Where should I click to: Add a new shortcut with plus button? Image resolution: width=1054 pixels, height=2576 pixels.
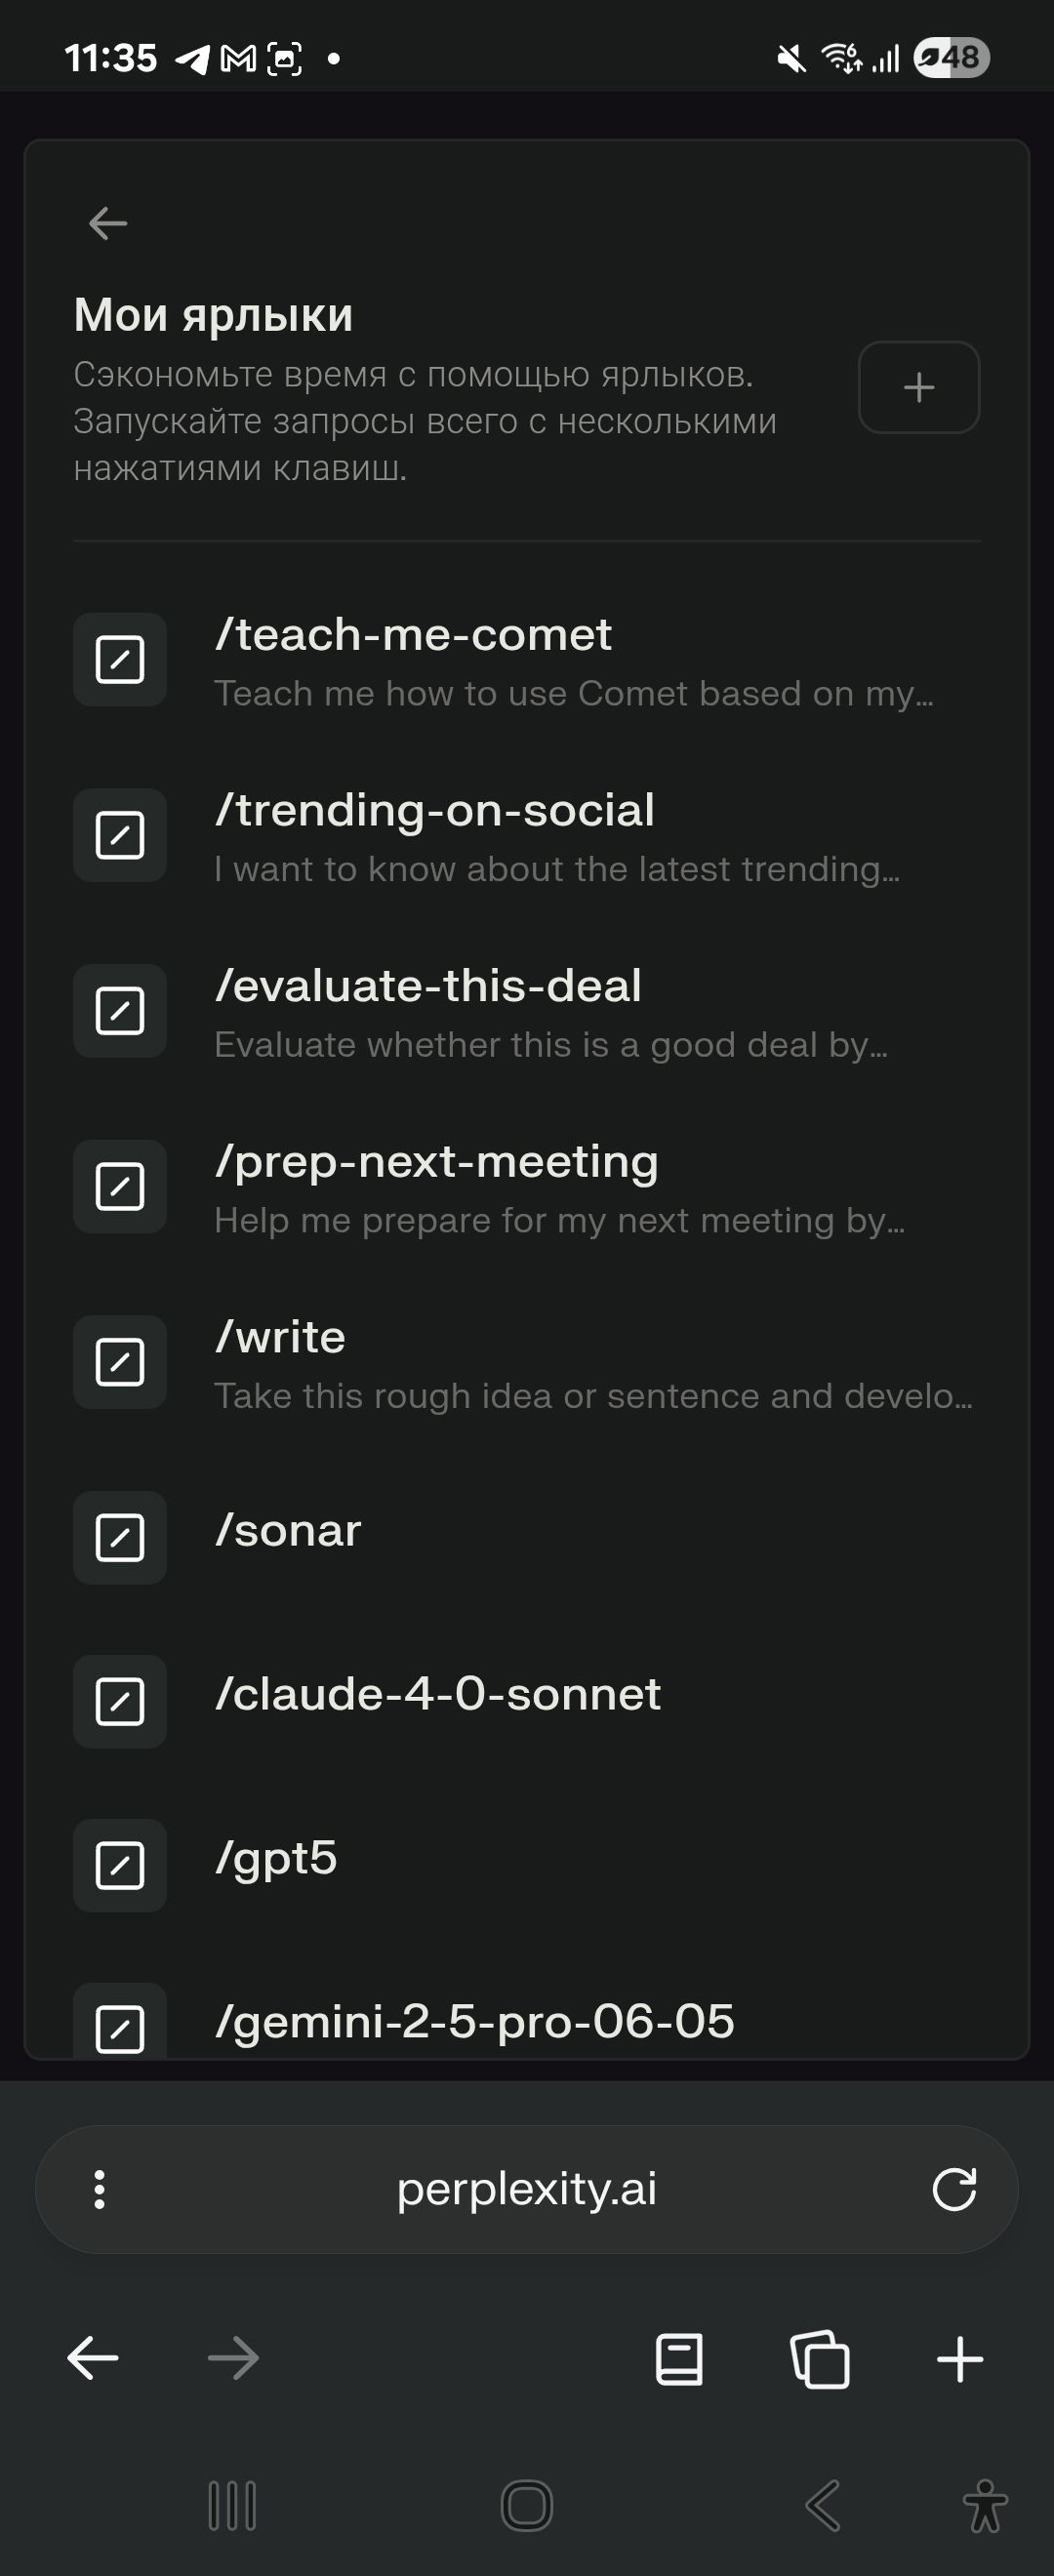click(x=918, y=387)
